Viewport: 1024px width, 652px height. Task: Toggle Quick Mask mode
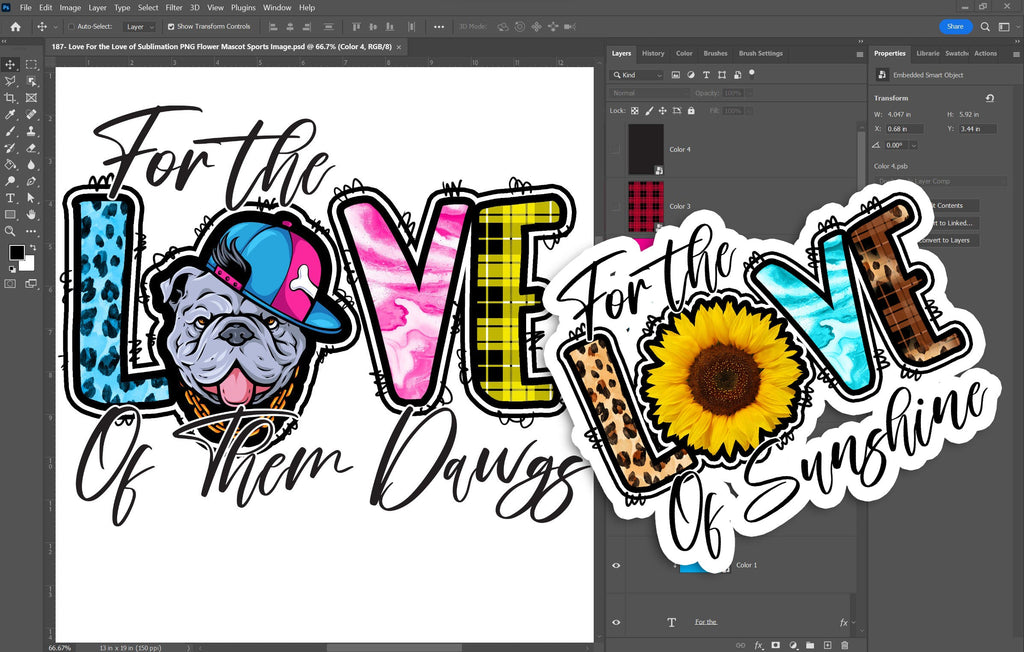(x=10, y=284)
